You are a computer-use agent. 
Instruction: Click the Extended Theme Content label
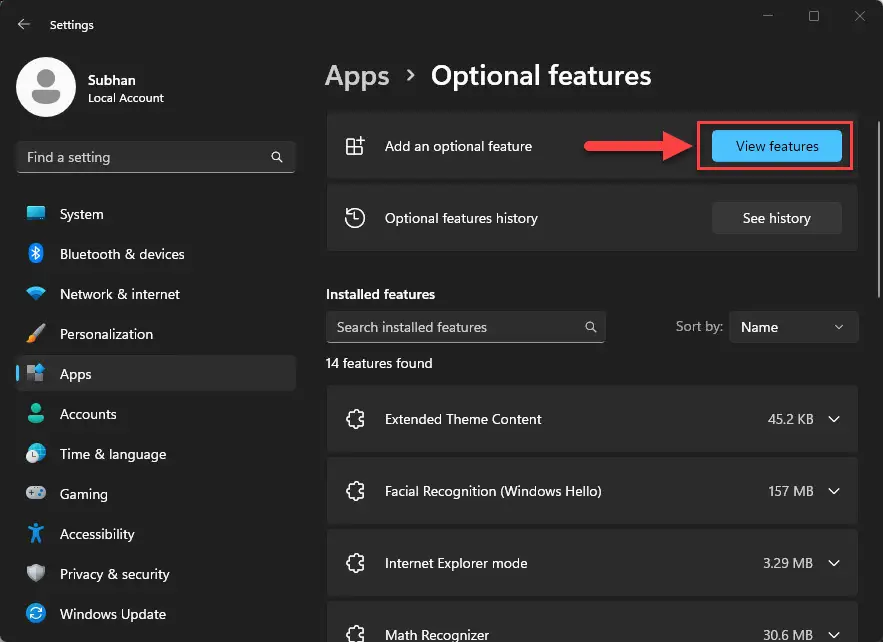tap(463, 419)
